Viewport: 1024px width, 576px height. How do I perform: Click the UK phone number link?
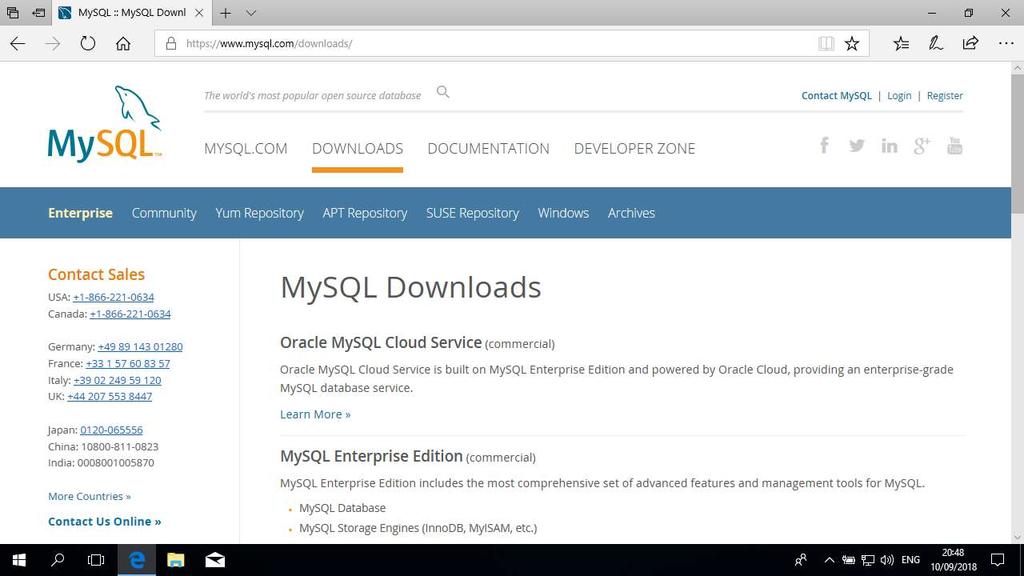[110, 396]
